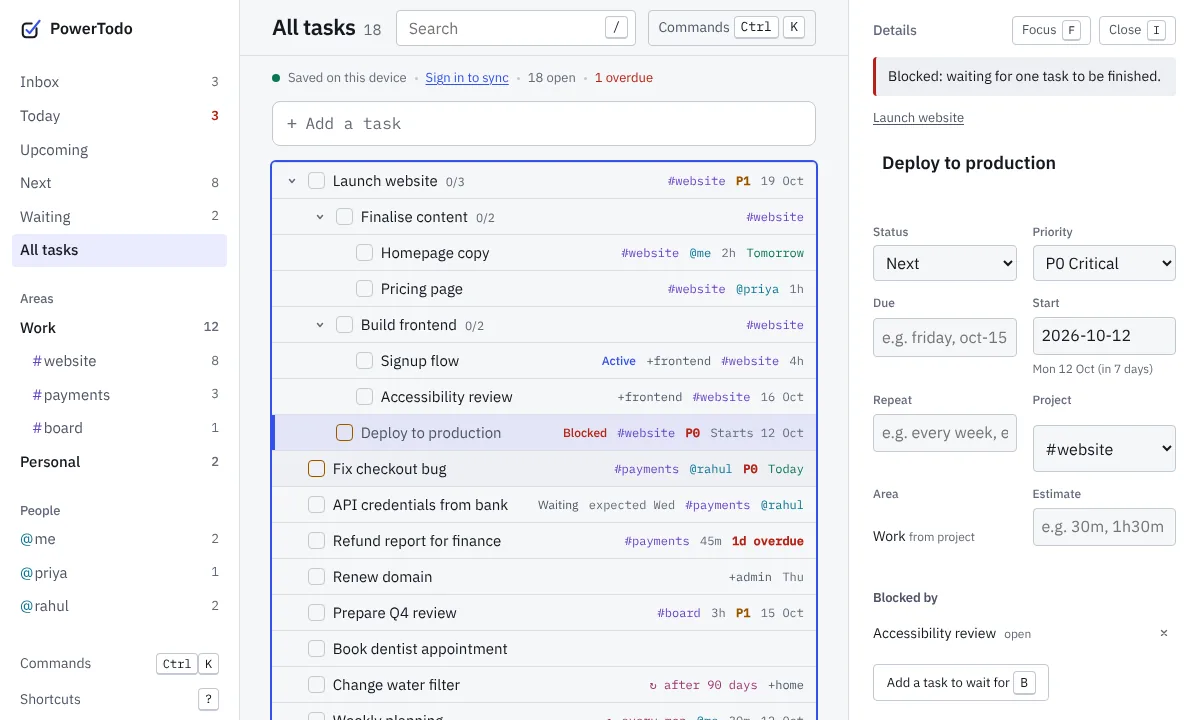Show the Waiting list
Screen dimensions: 1200x720
(x=120, y=217)
